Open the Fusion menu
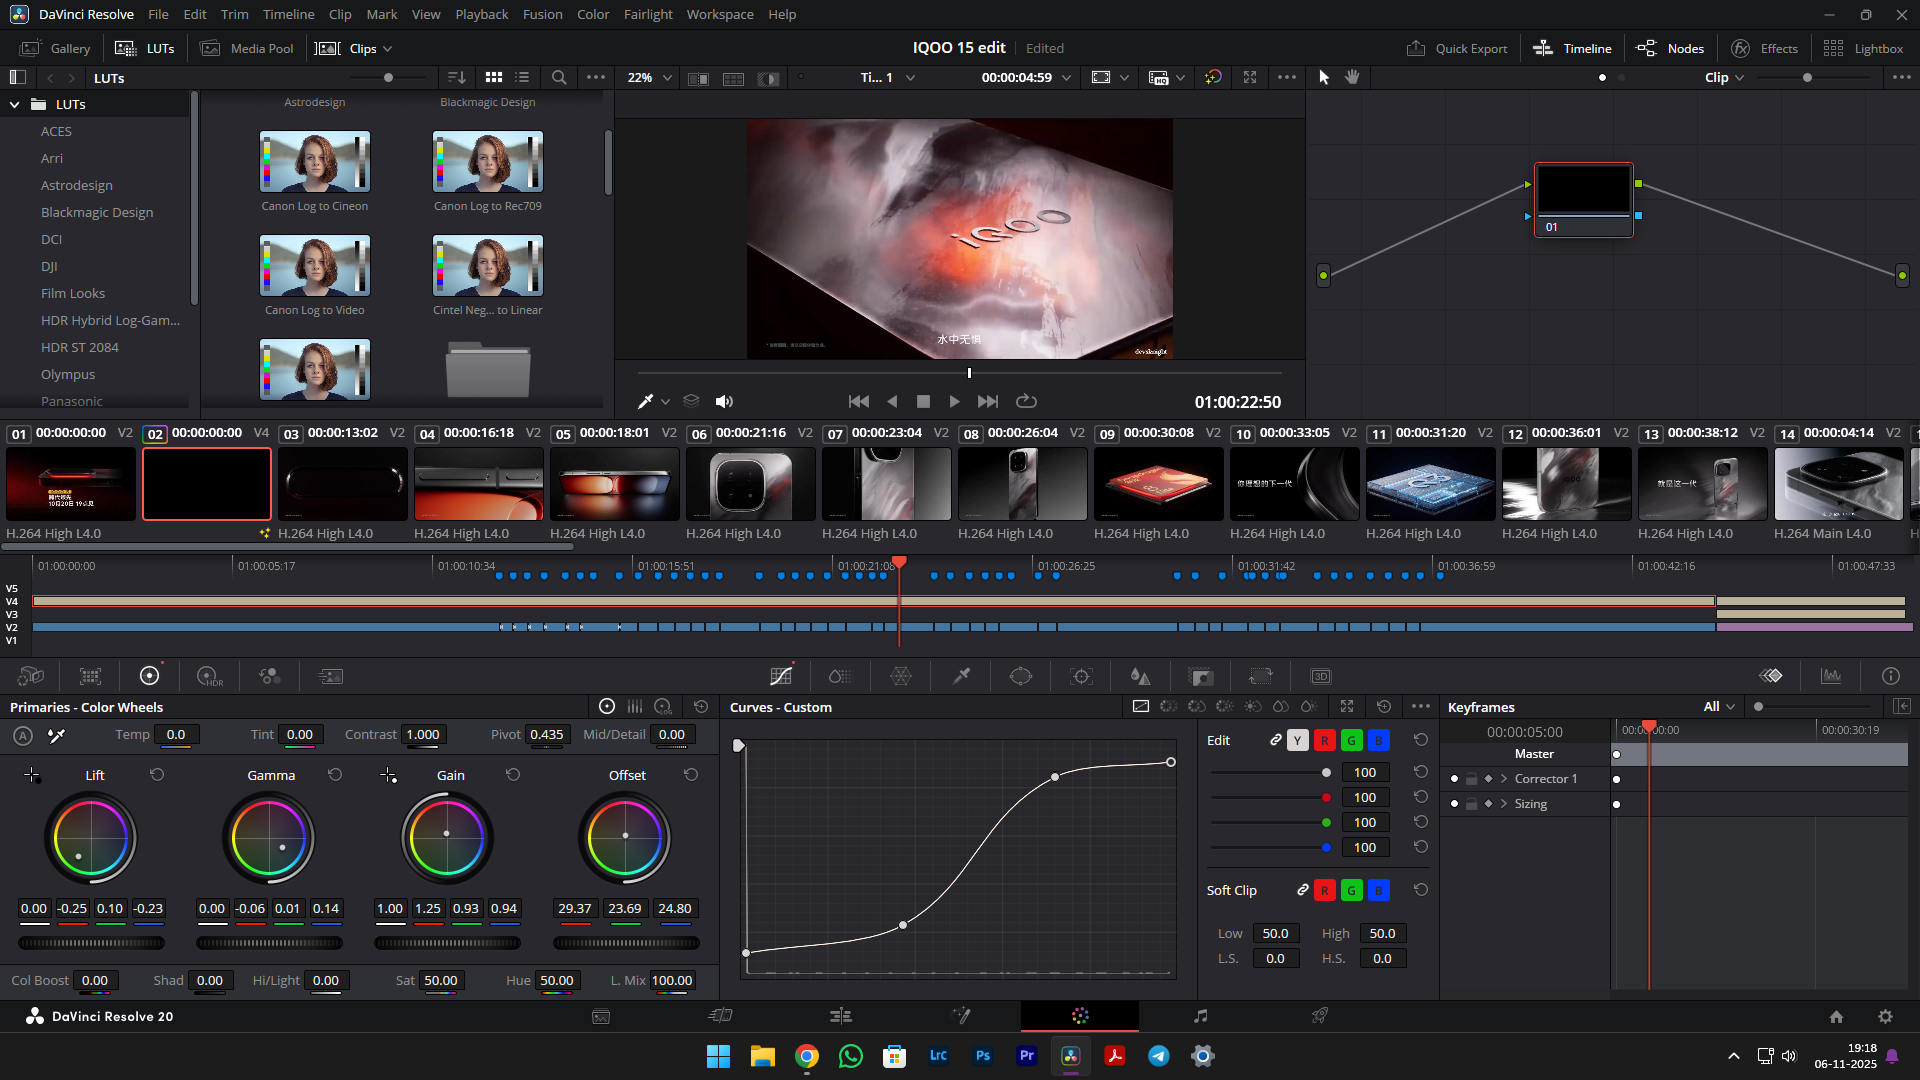This screenshot has height=1080, width=1920. (x=542, y=14)
